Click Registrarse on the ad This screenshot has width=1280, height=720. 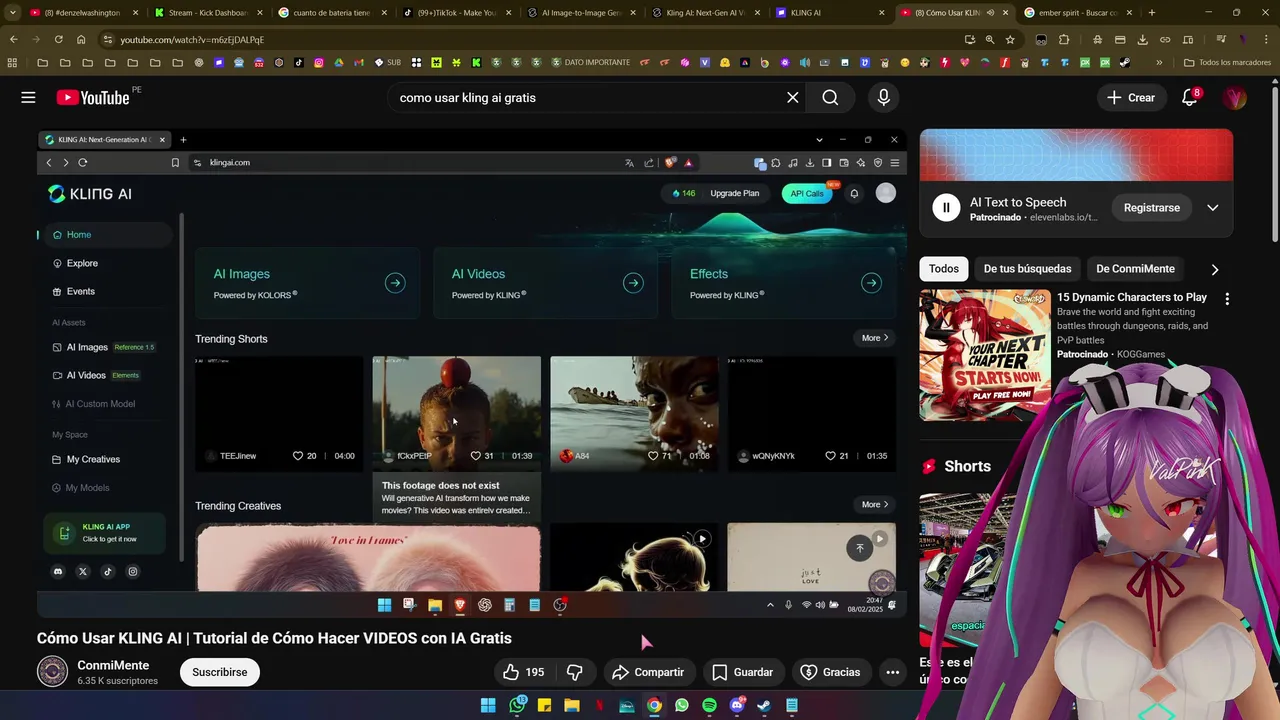pos(1151,208)
